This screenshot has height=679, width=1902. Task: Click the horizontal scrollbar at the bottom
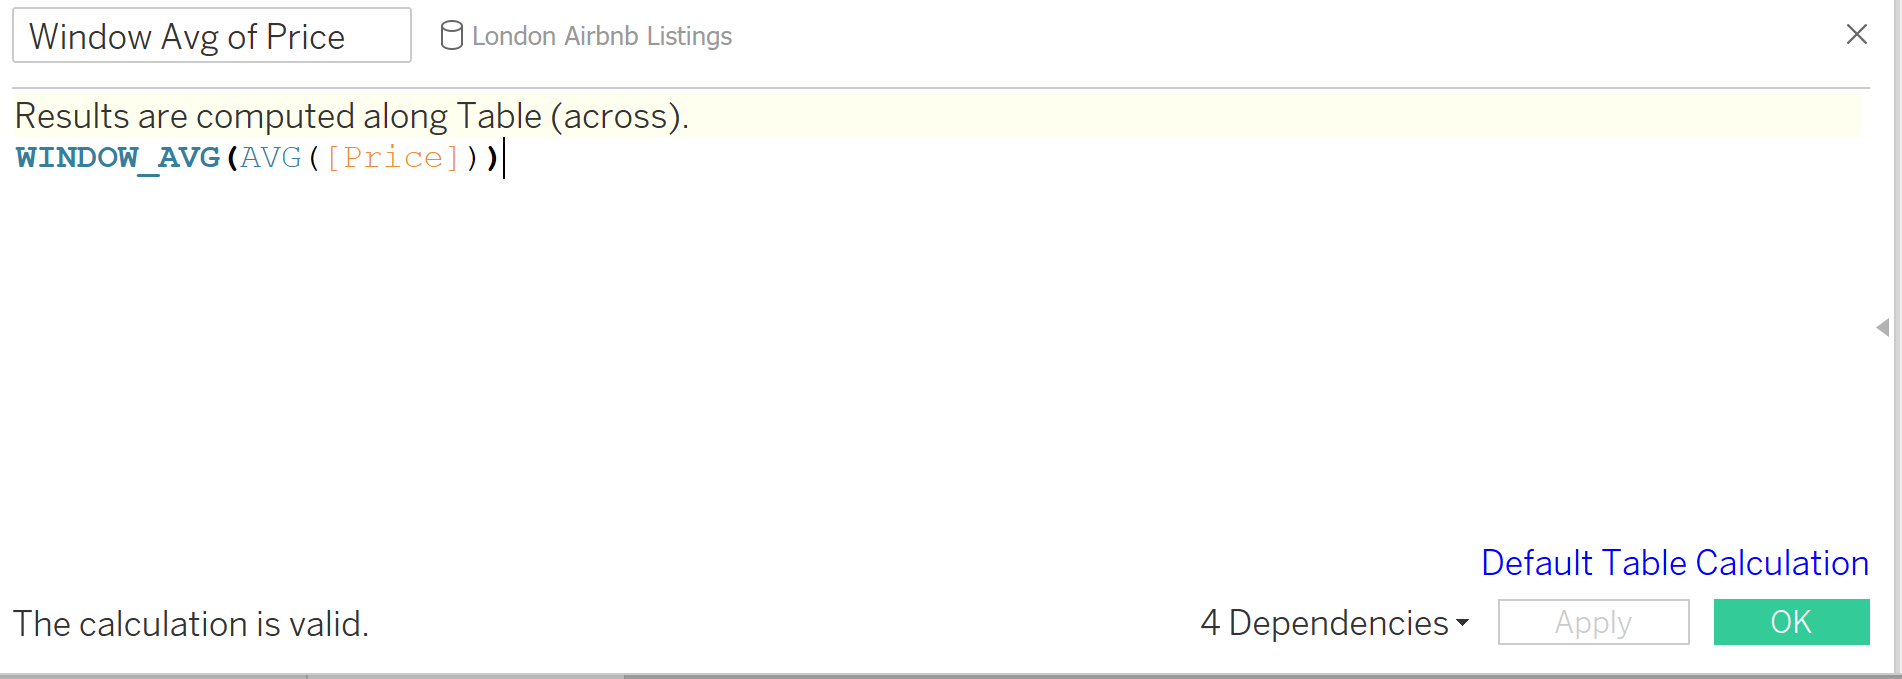pos(465,676)
